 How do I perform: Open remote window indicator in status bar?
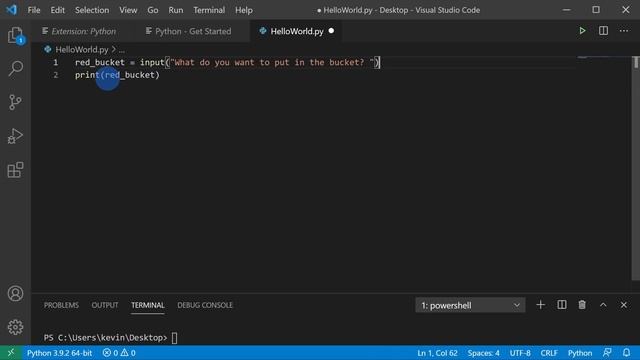pos(11,353)
